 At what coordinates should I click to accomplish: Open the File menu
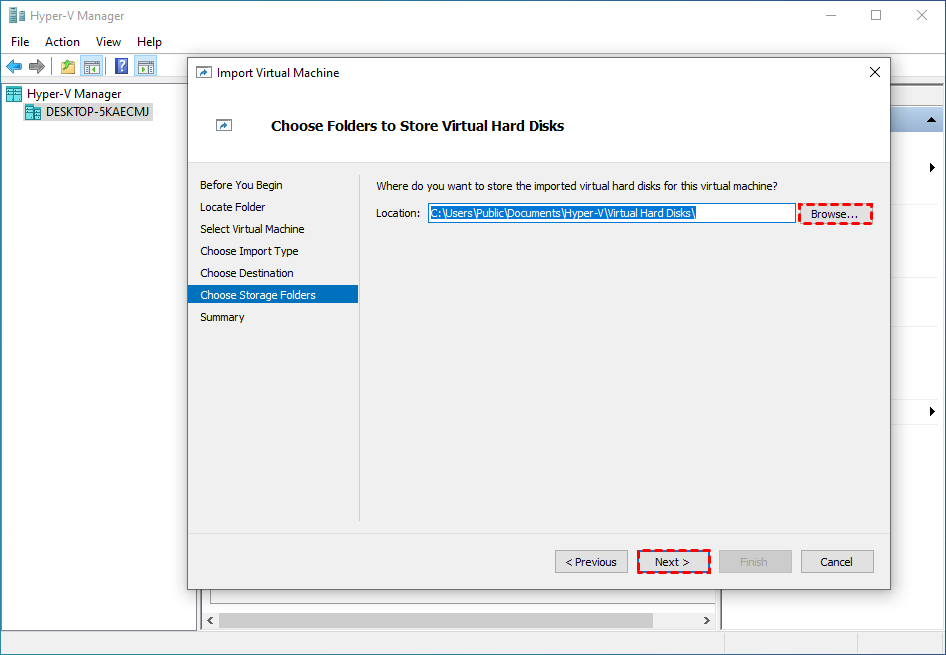click(x=20, y=42)
